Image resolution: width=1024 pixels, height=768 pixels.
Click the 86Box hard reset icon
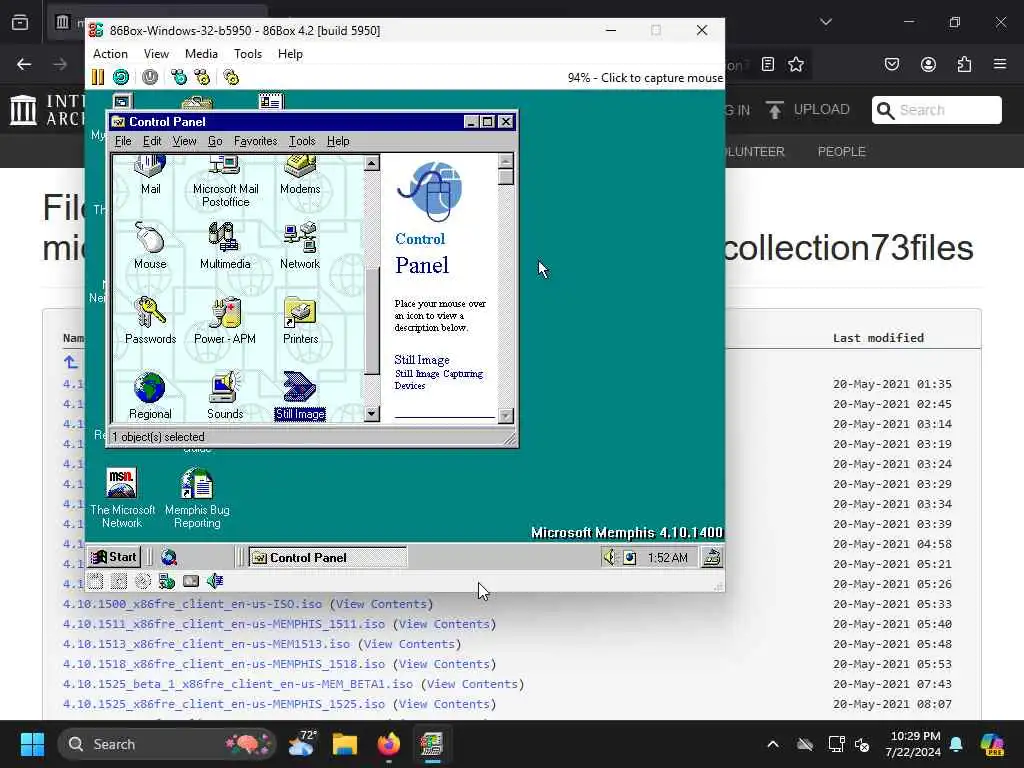121,77
